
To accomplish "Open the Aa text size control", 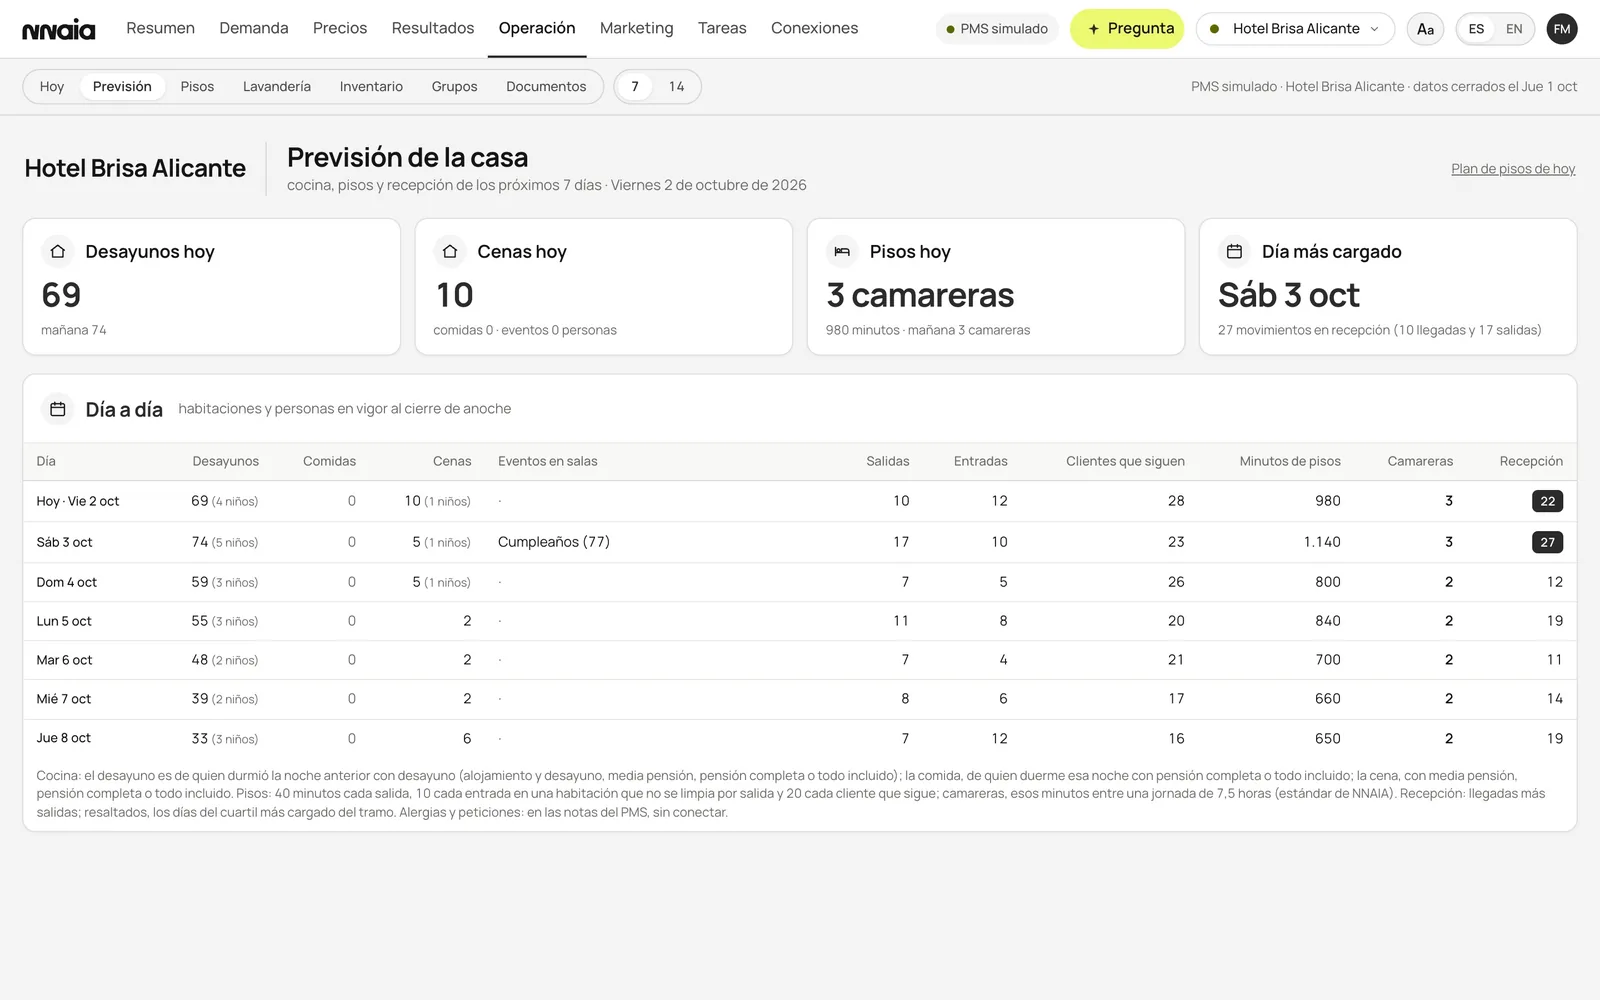I will pos(1425,29).
